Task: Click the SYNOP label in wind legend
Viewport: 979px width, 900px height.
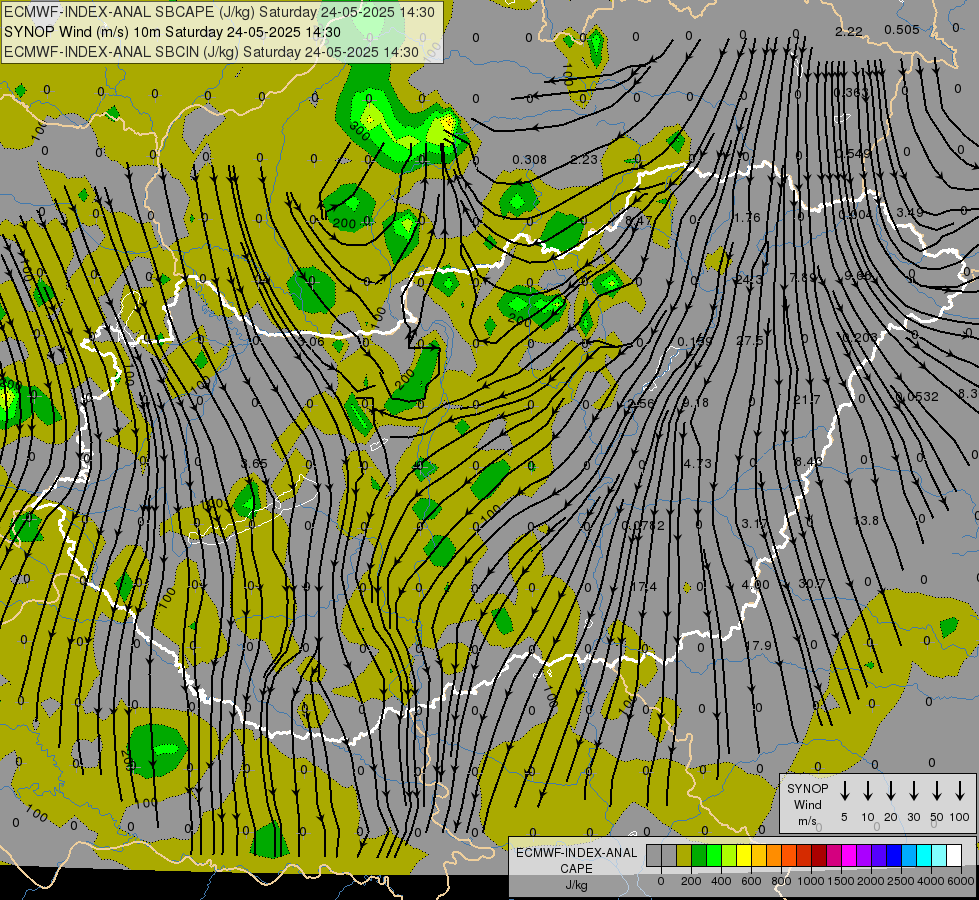Action: pyautogui.click(x=807, y=788)
